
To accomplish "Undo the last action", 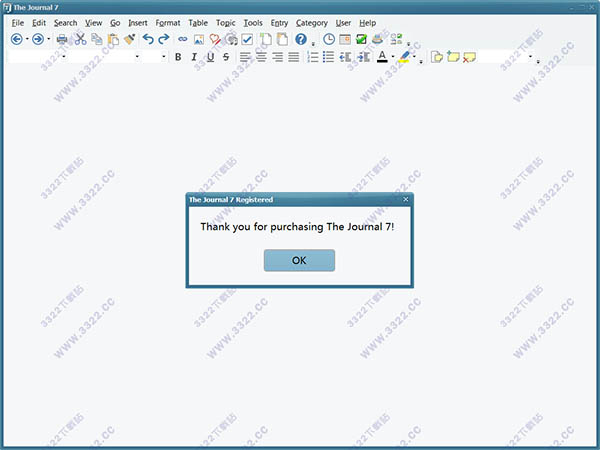I will (x=148, y=39).
